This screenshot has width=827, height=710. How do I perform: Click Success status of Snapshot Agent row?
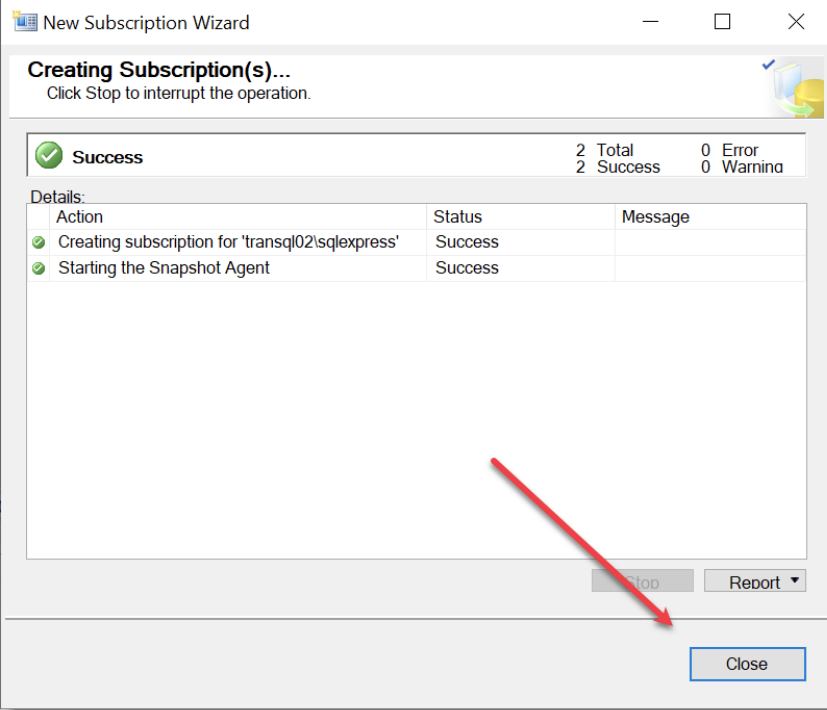(467, 268)
